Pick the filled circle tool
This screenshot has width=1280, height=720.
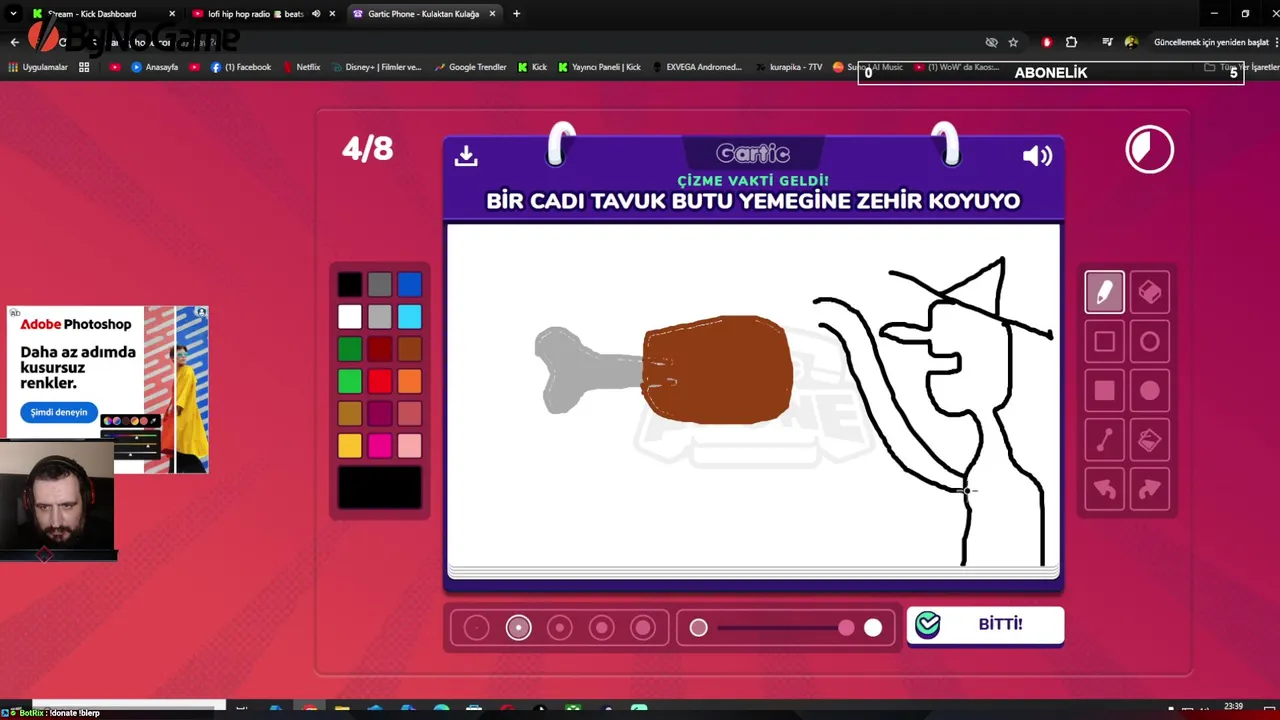[x=1149, y=391]
